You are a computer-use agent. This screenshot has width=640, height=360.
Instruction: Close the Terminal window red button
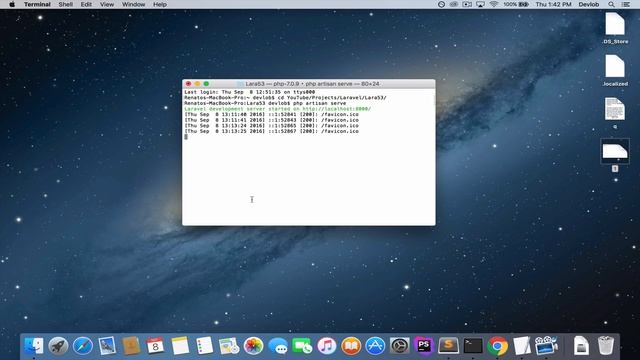pos(188,84)
